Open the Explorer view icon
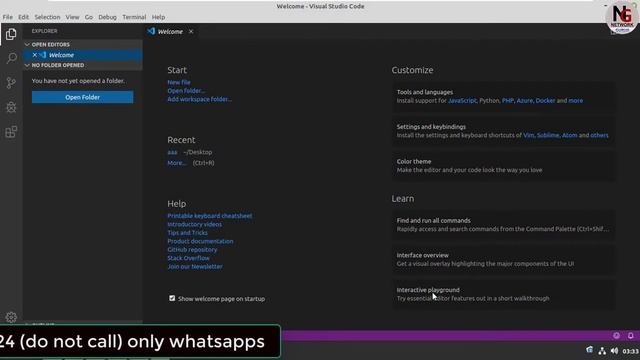The image size is (640, 360). [11, 34]
